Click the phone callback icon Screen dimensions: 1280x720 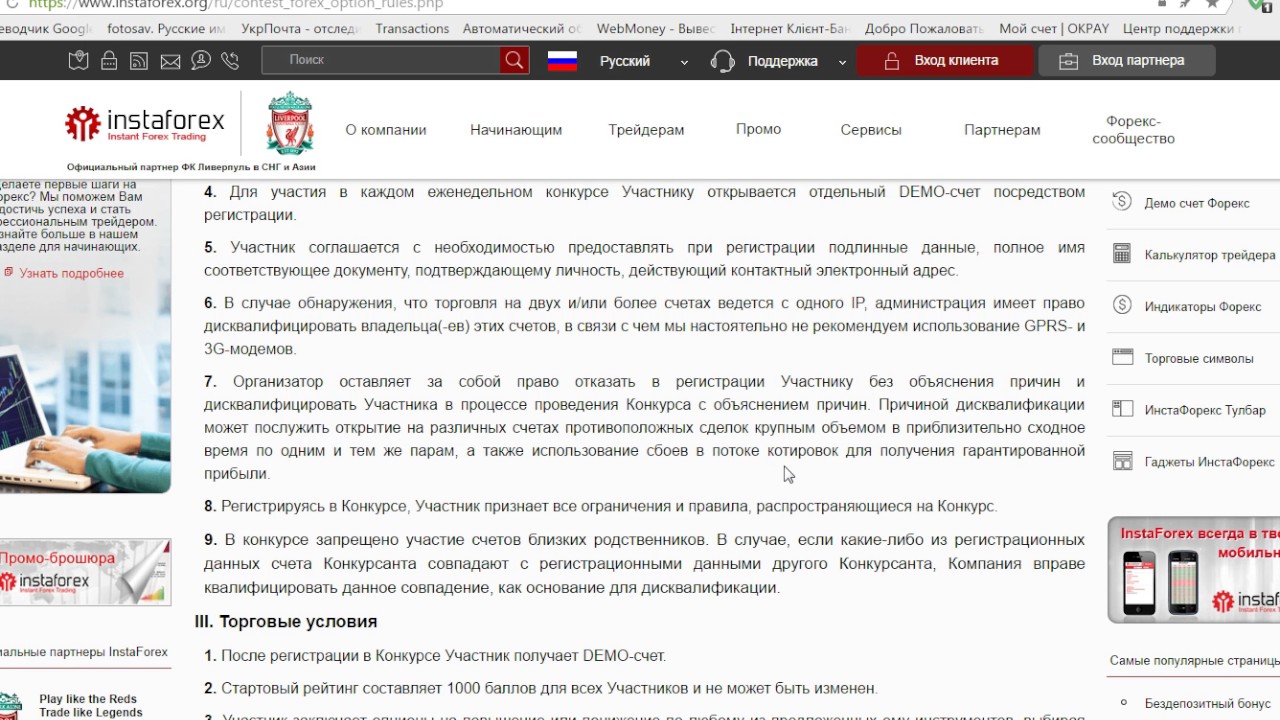coord(230,61)
